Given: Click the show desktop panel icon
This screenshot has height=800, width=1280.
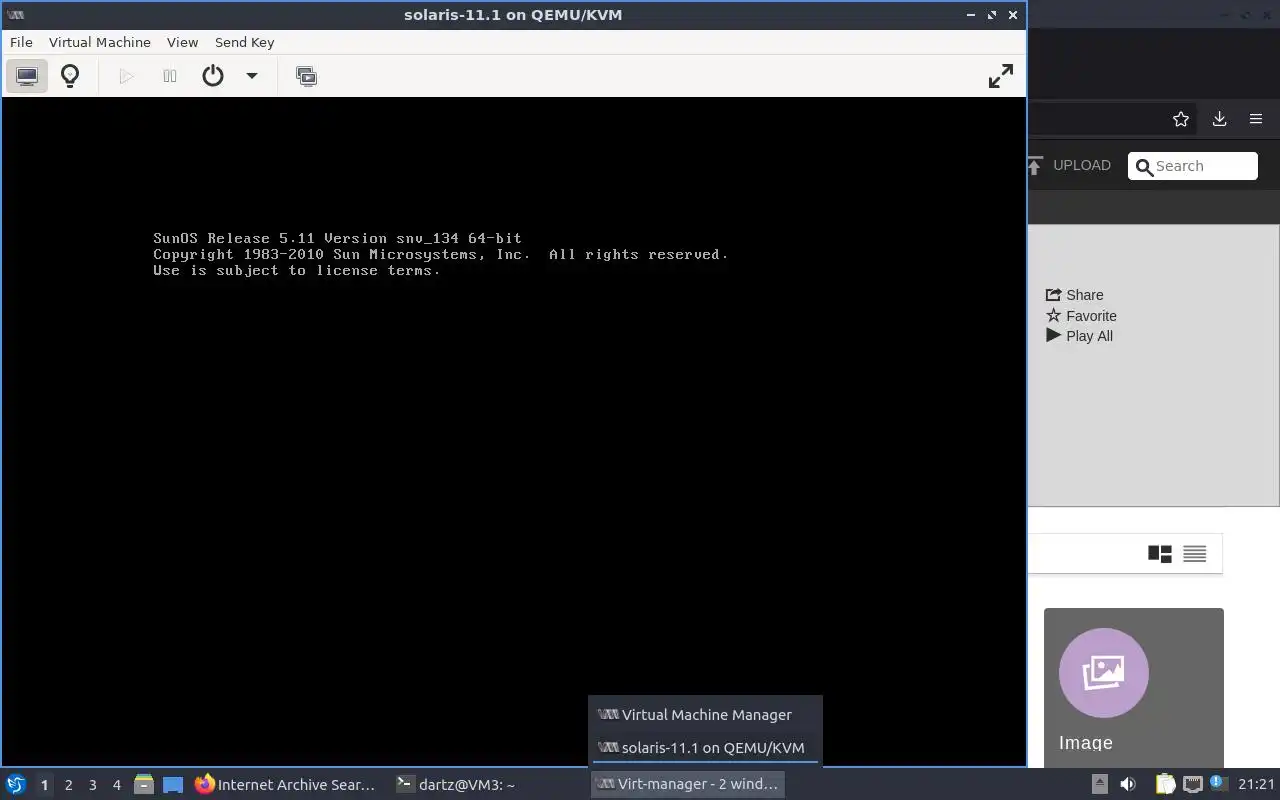Looking at the screenshot, I should pyautogui.click(x=173, y=785).
